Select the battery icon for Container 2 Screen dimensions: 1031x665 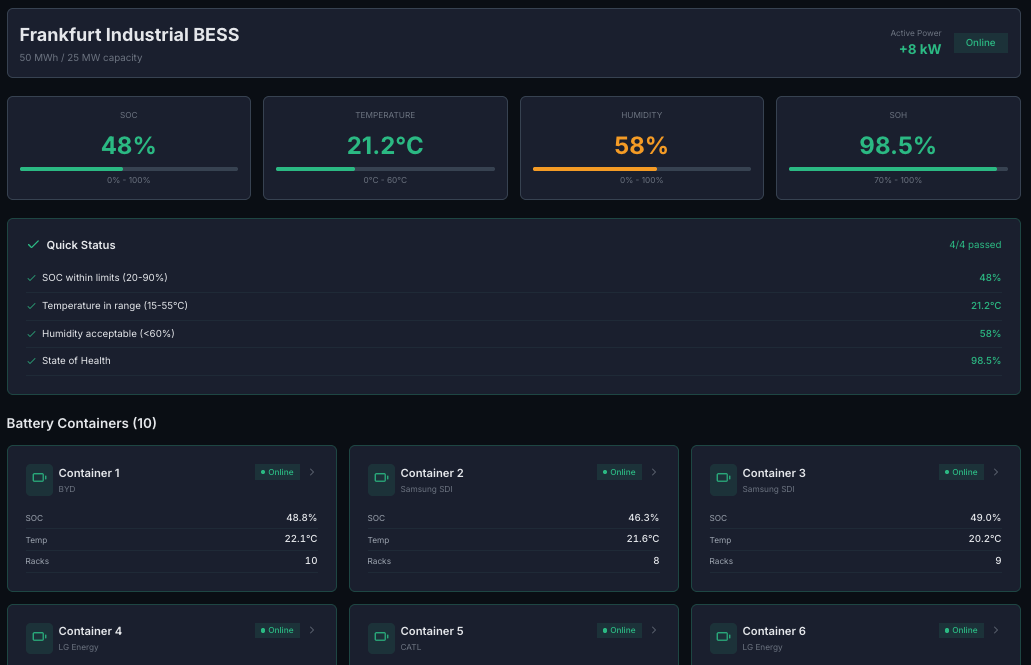381,479
